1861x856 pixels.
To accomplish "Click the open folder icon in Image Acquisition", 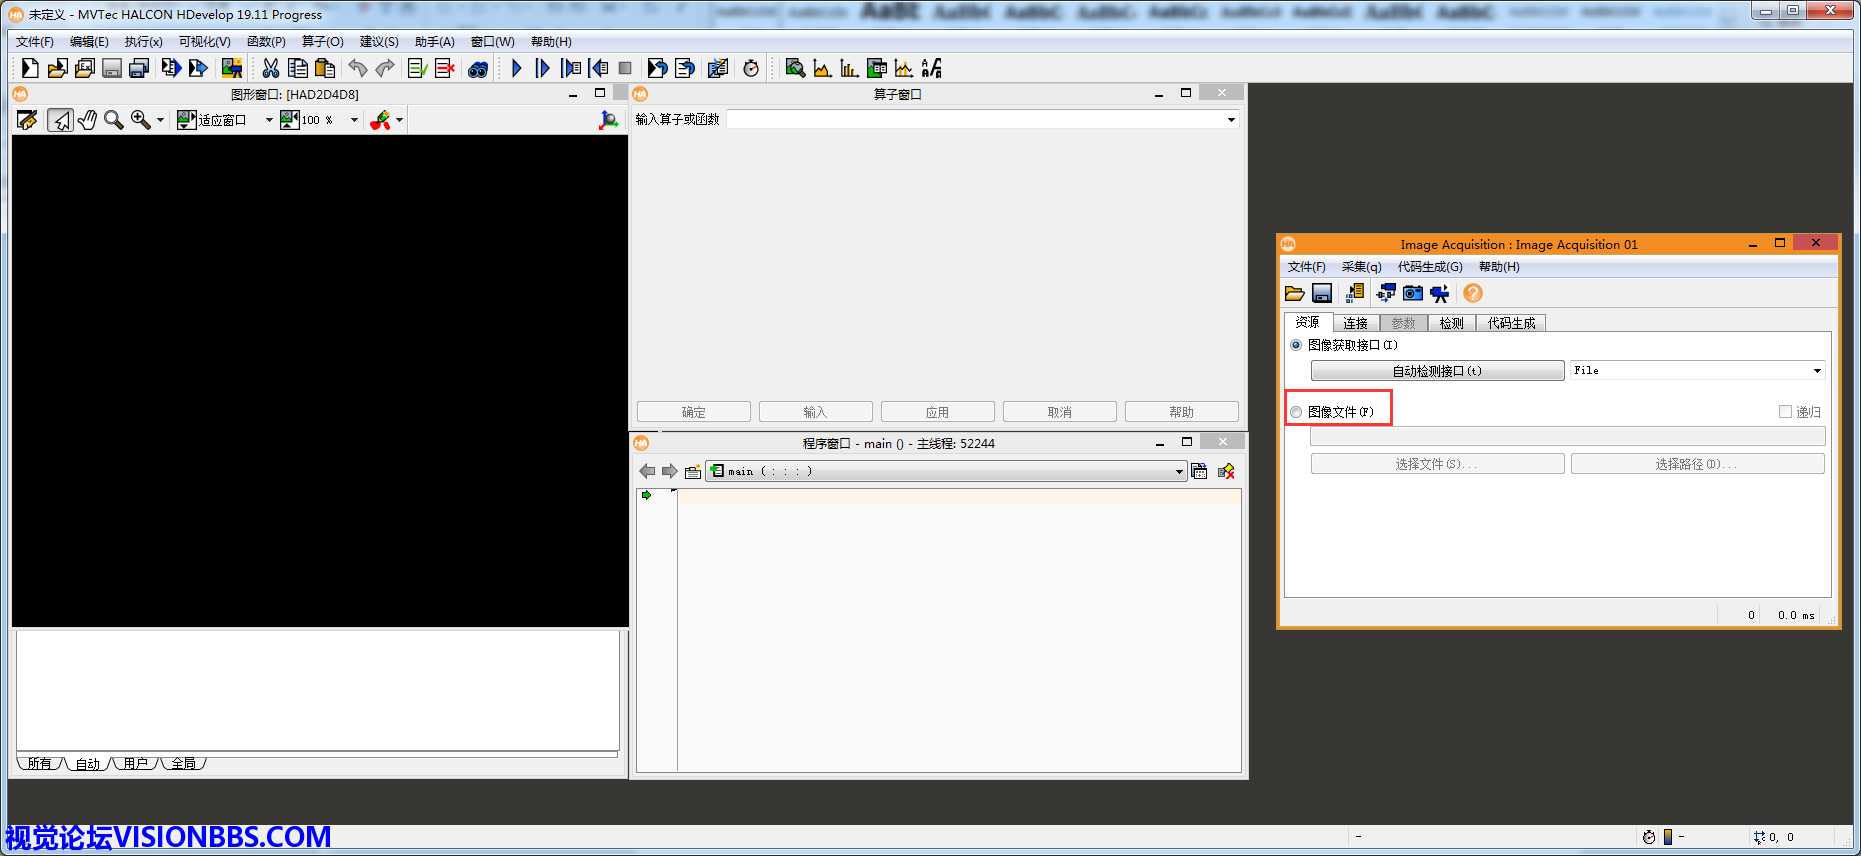I will (x=1294, y=293).
